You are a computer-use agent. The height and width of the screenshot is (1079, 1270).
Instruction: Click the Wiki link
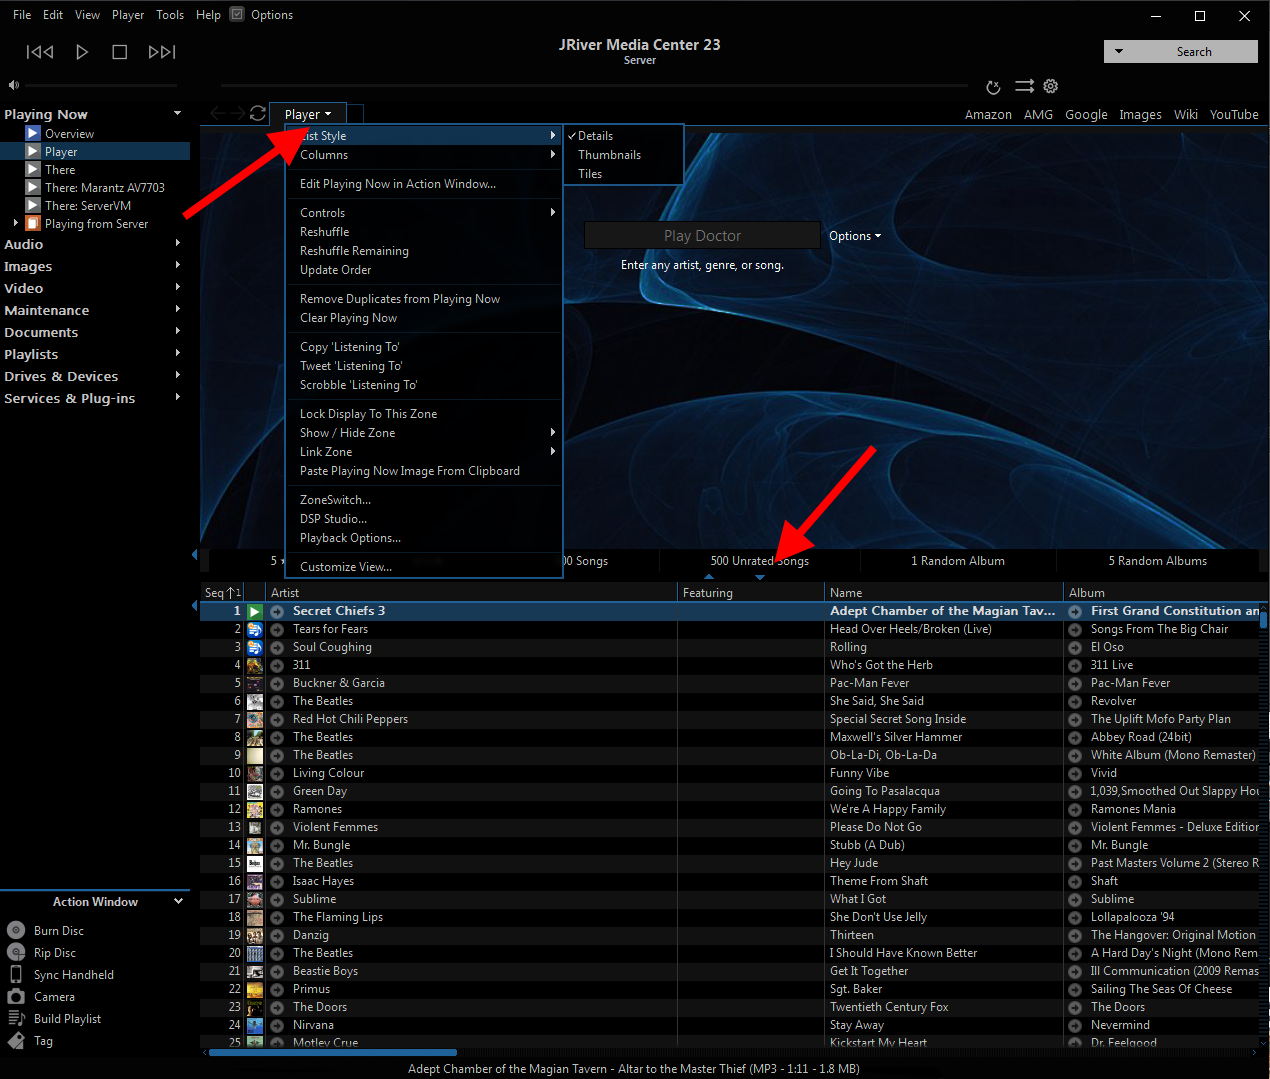point(1186,115)
